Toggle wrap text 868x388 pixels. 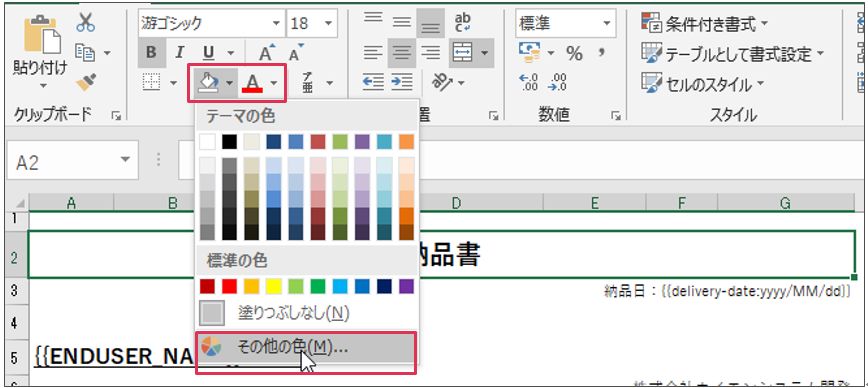(x=462, y=22)
